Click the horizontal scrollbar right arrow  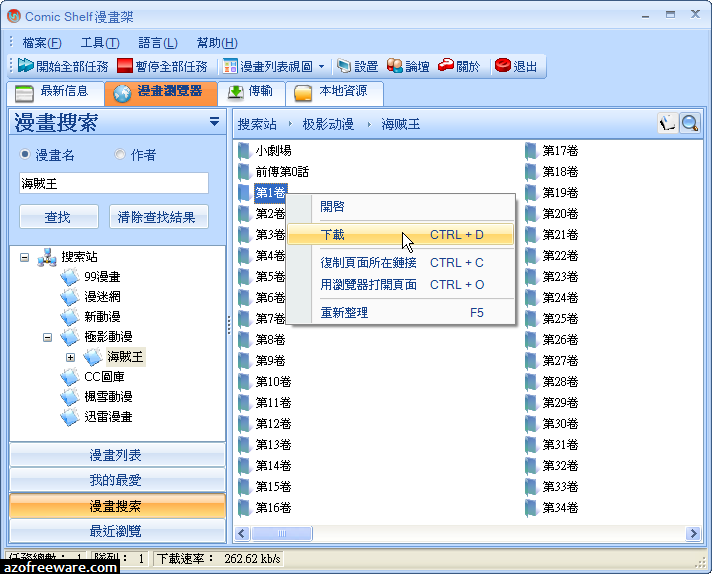click(x=693, y=533)
